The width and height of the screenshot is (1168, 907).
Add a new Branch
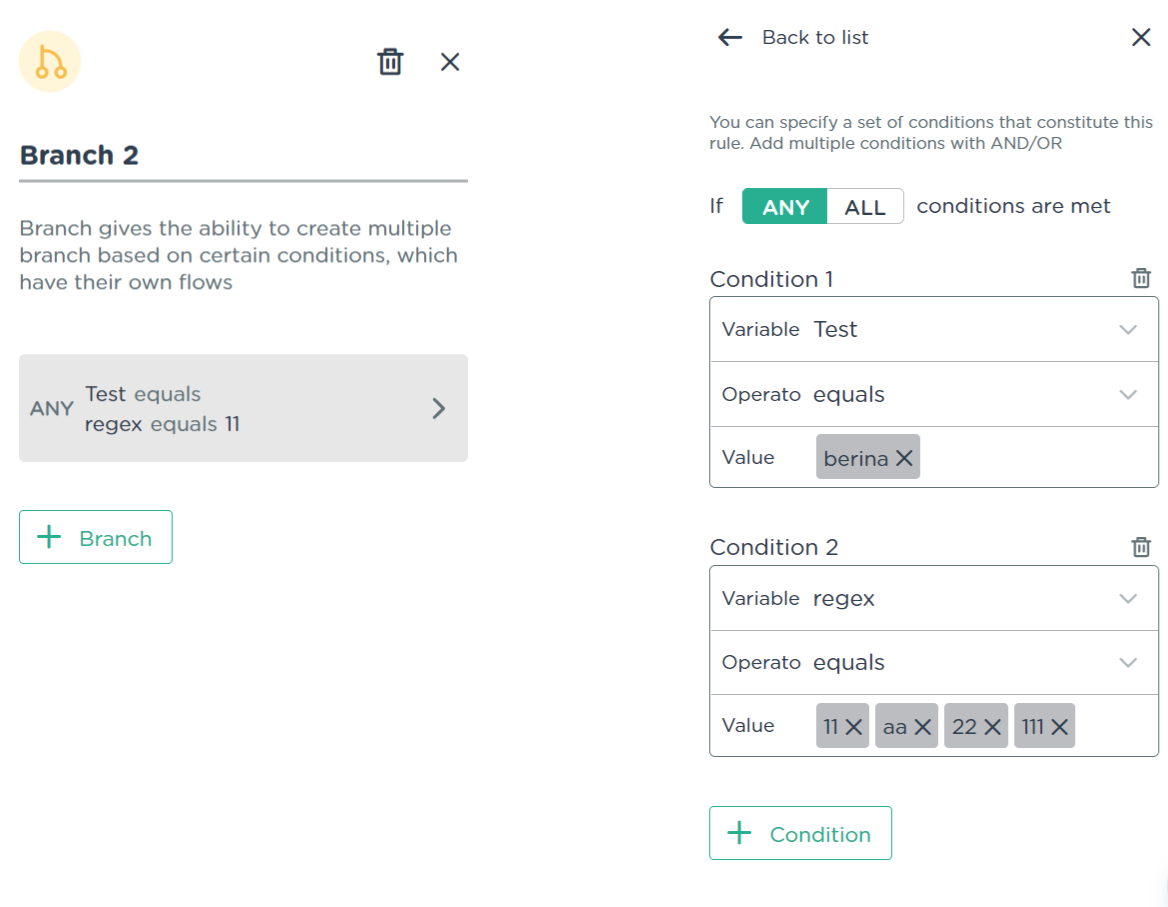pos(96,538)
